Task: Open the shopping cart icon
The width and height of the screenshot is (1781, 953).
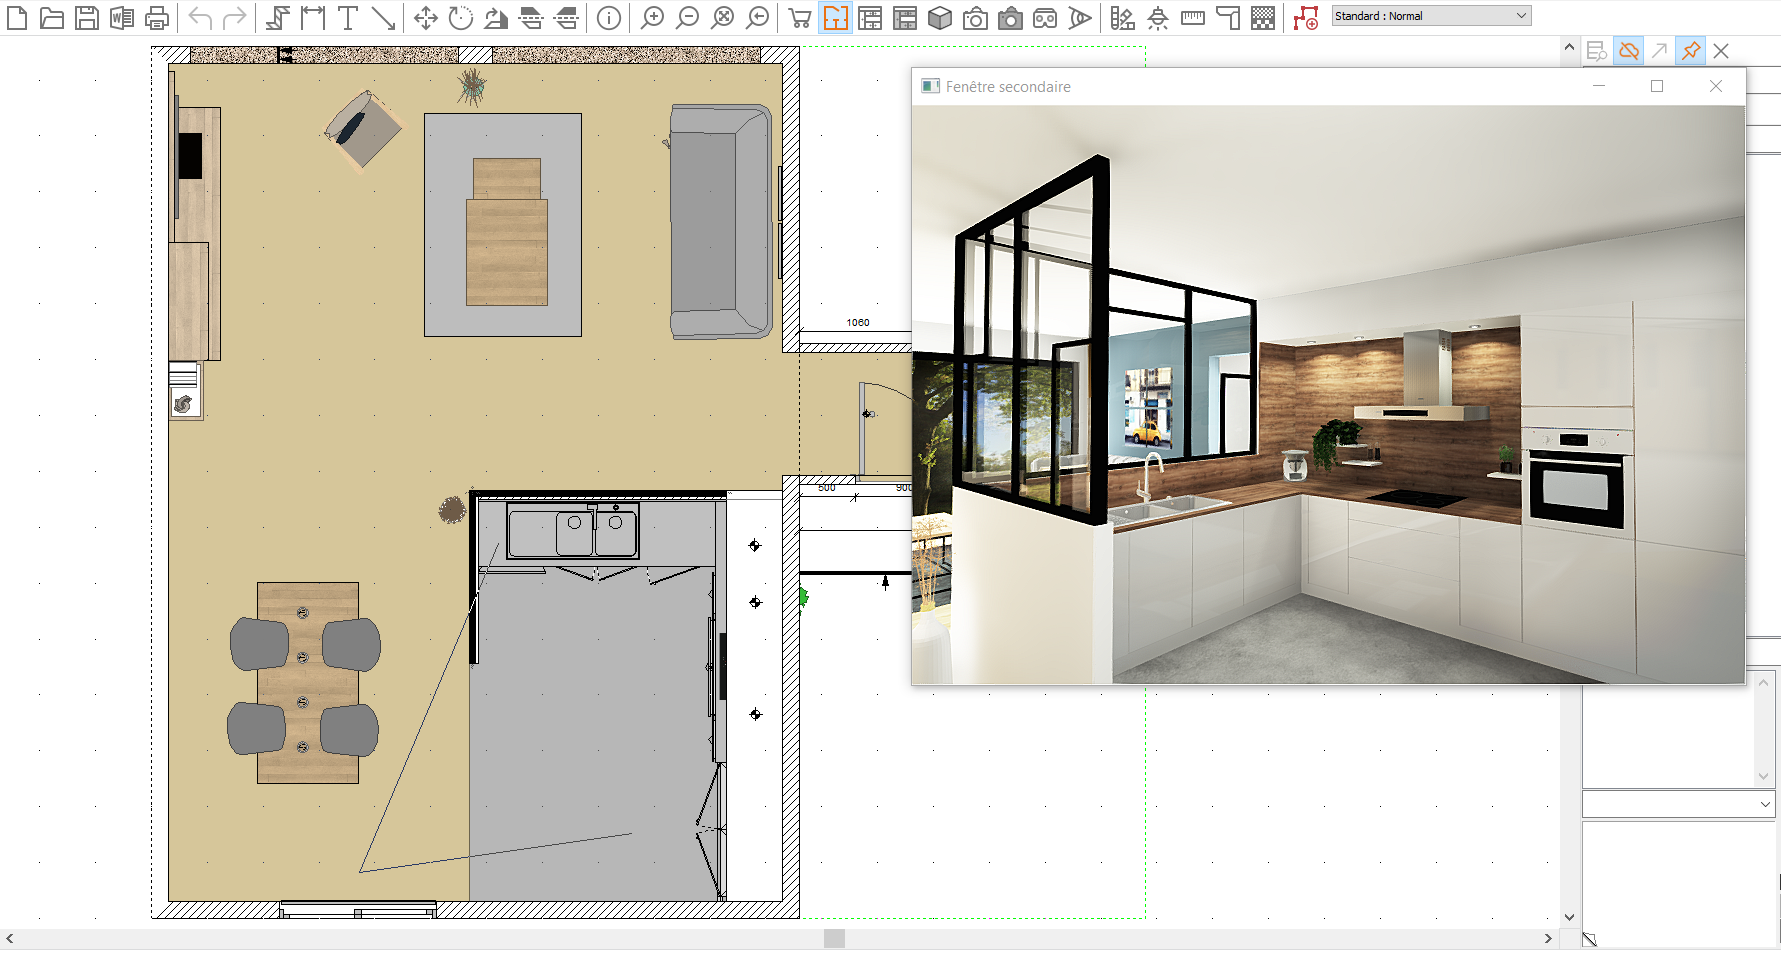Action: [799, 17]
